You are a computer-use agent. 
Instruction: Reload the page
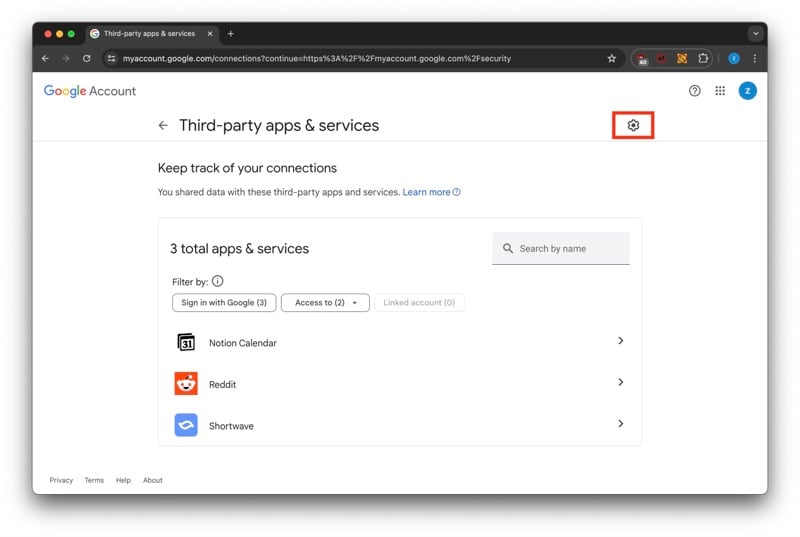87,59
